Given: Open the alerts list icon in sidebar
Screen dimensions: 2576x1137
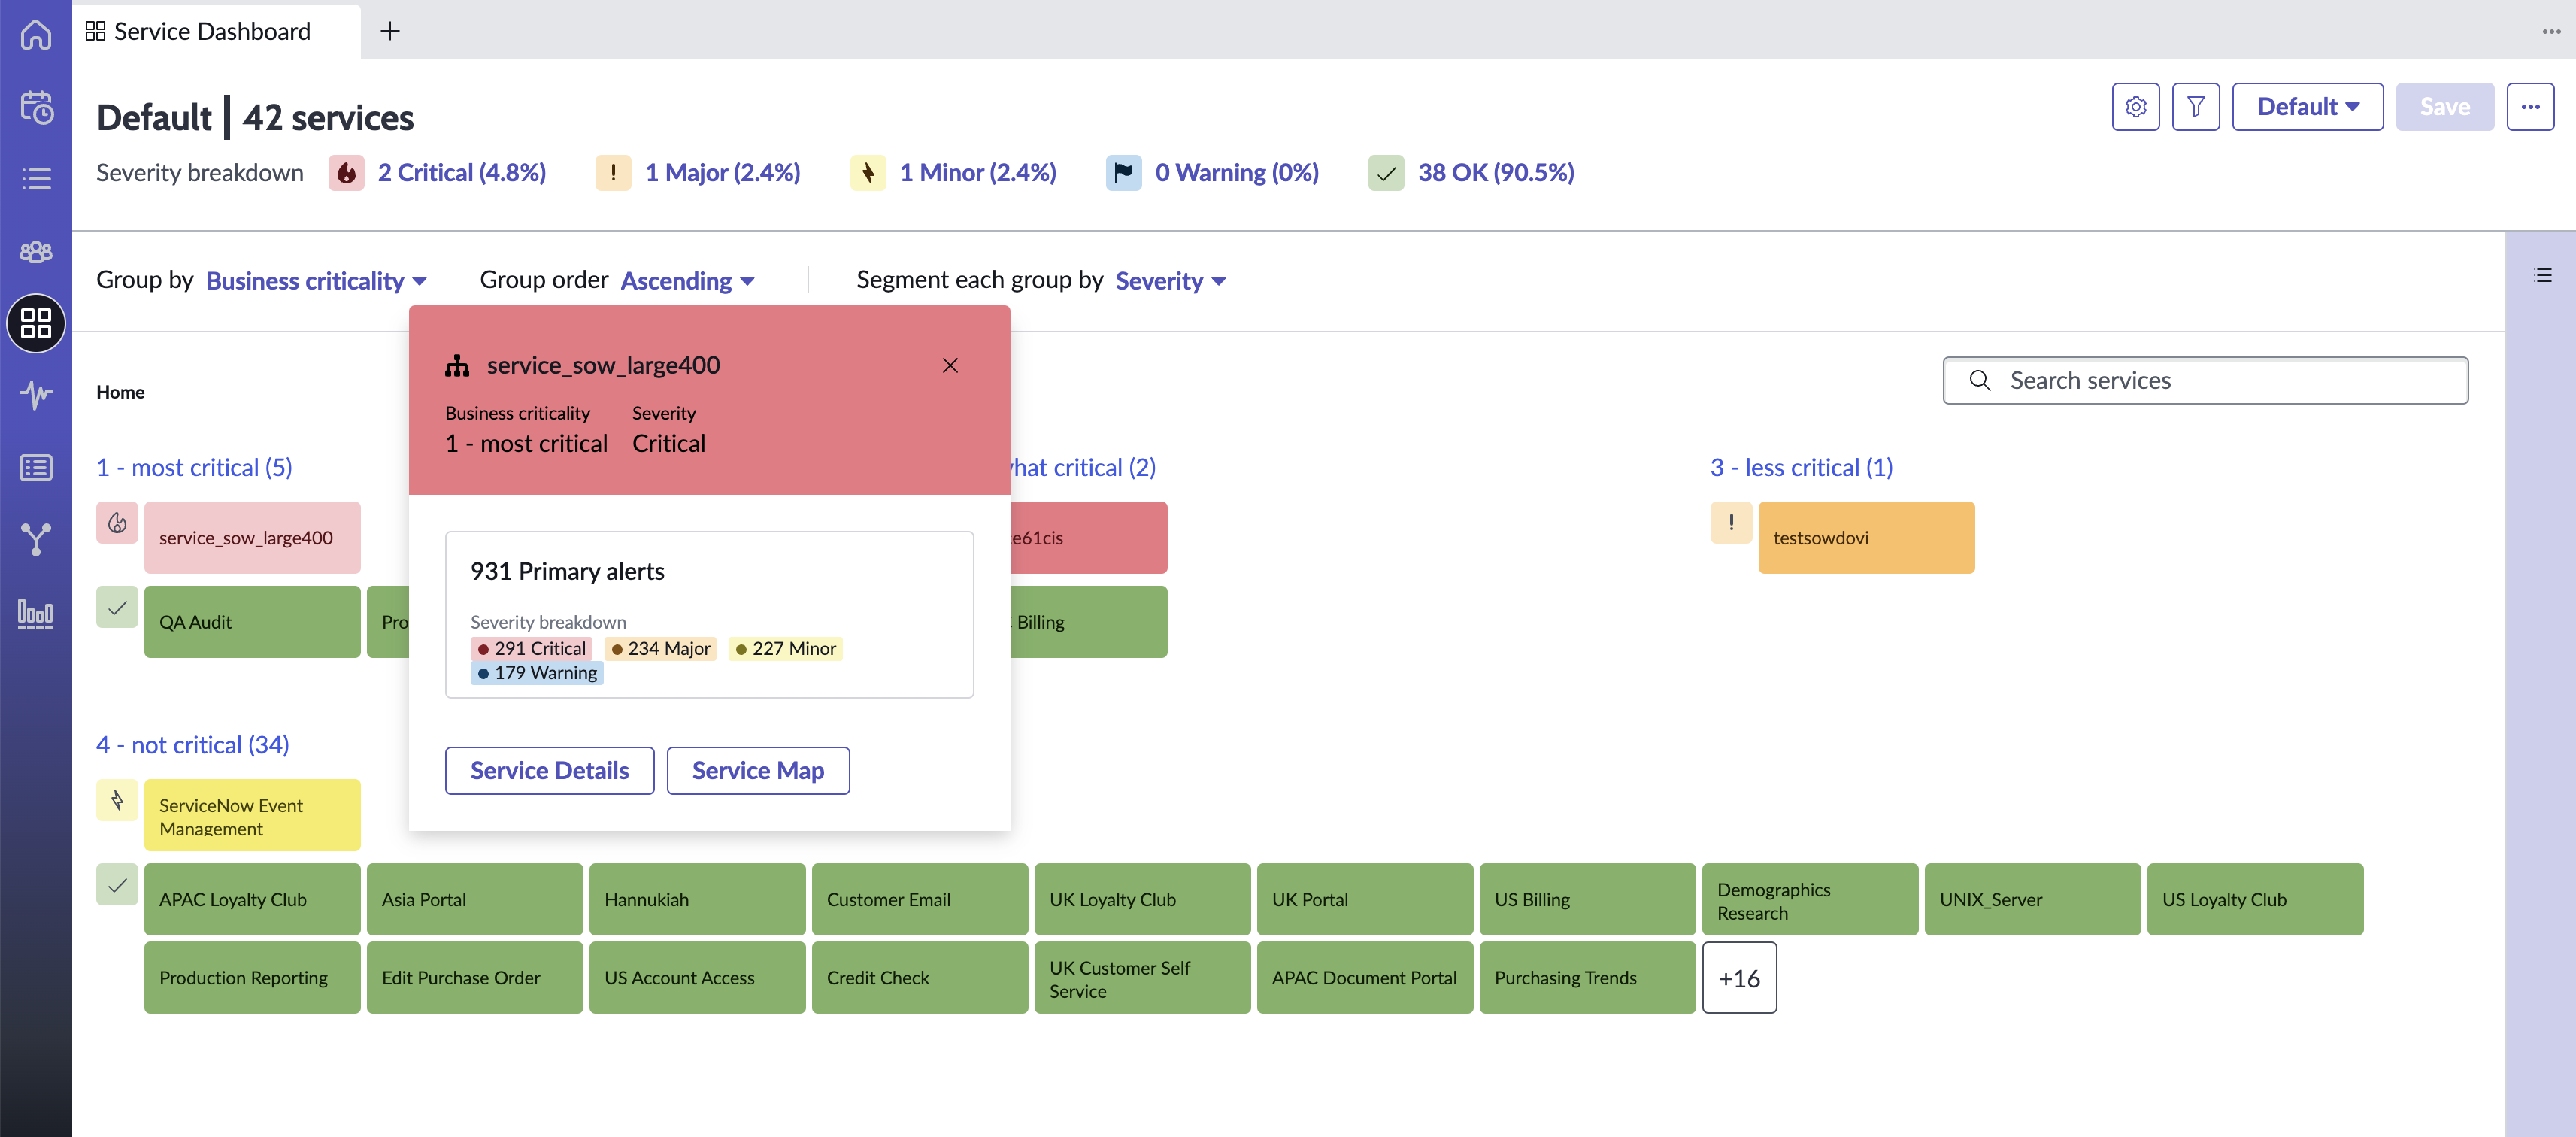Looking at the screenshot, I should tap(36, 178).
